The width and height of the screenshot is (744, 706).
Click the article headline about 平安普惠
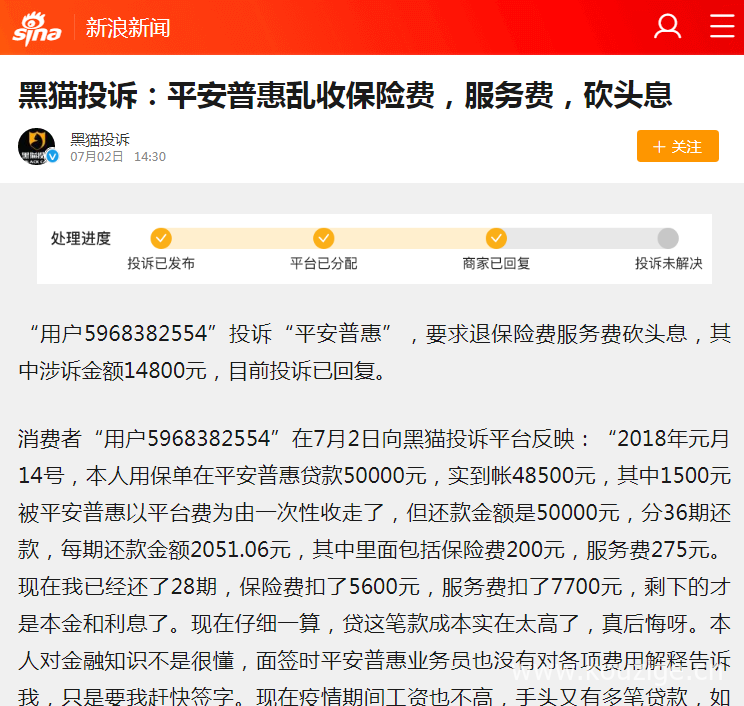coord(345,95)
